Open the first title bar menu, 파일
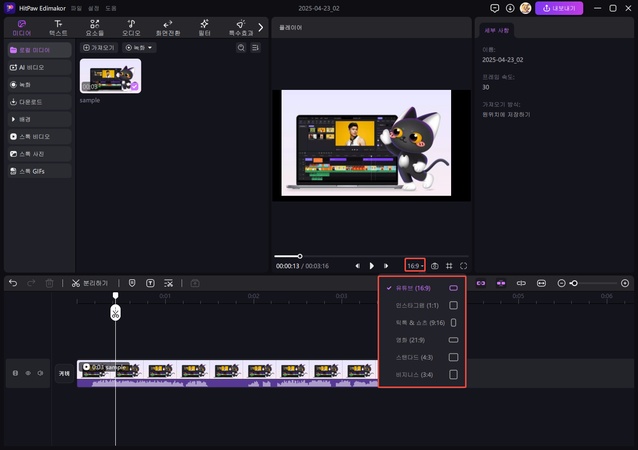Viewport: 638px width, 450px height. click(x=76, y=8)
